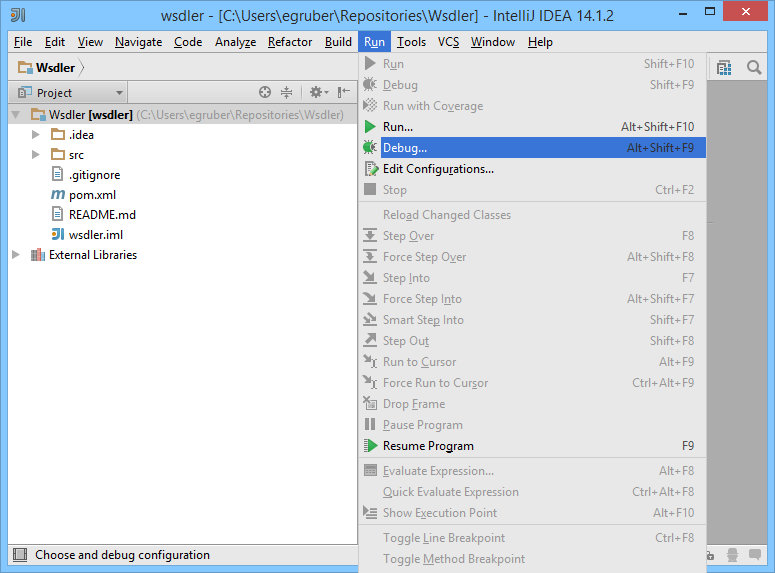The width and height of the screenshot is (775, 573).
Task: Click the wsdler.iml module file icon
Action: 58,234
